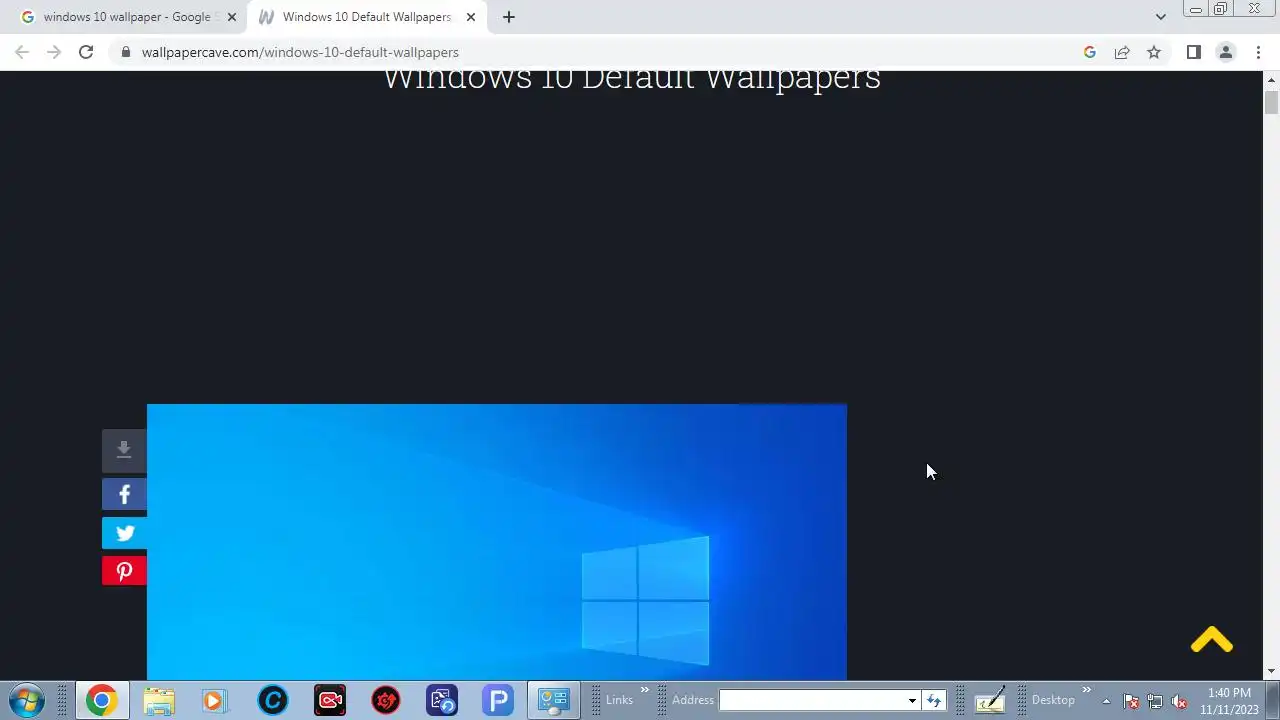Open the red hexagon taskbar app
The height and width of the screenshot is (720, 1280).
(386, 700)
